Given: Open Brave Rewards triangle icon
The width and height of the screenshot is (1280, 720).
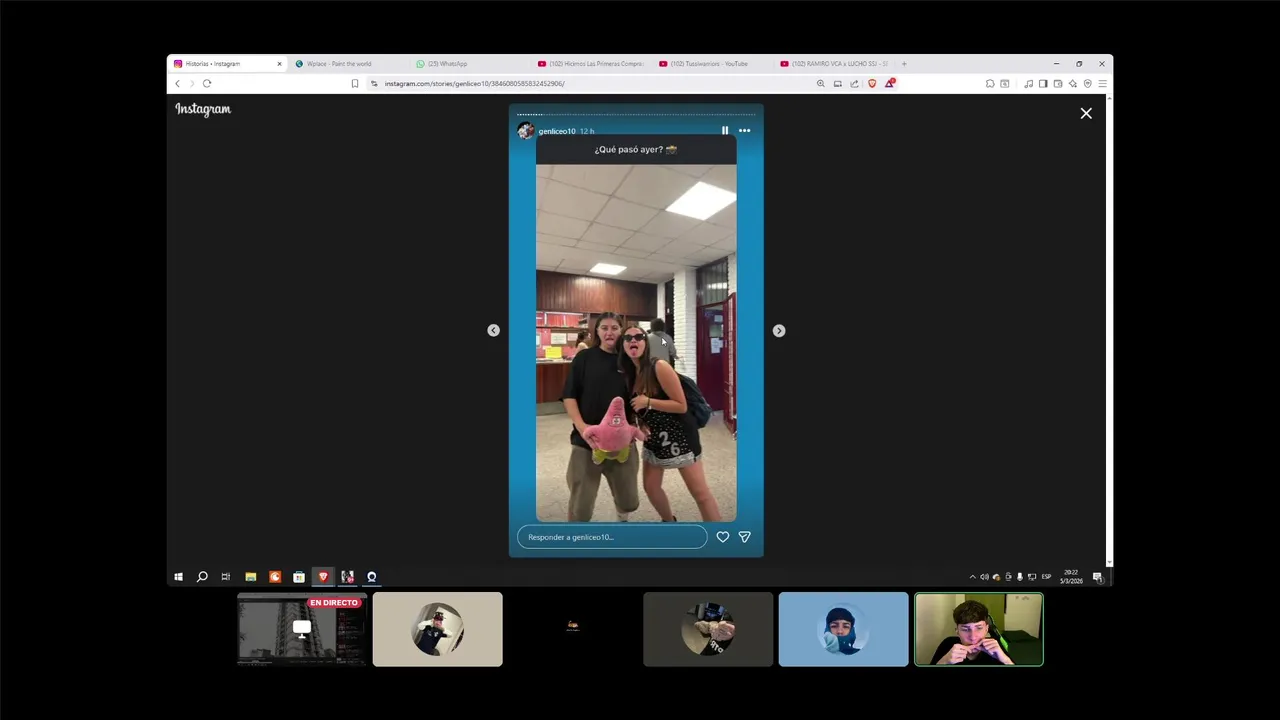Looking at the screenshot, I should [889, 83].
